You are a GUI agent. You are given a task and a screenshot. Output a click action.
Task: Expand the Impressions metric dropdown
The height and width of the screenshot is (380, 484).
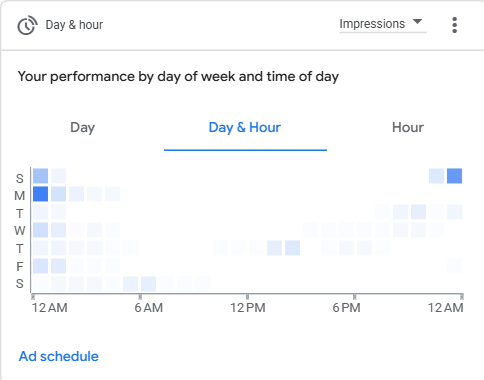[x=382, y=24]
